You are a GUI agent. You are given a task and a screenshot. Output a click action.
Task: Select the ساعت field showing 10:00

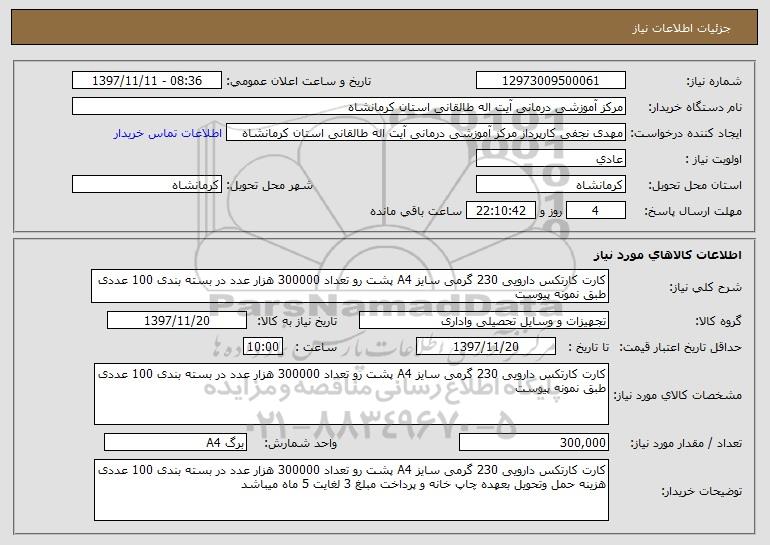point(263,347)
